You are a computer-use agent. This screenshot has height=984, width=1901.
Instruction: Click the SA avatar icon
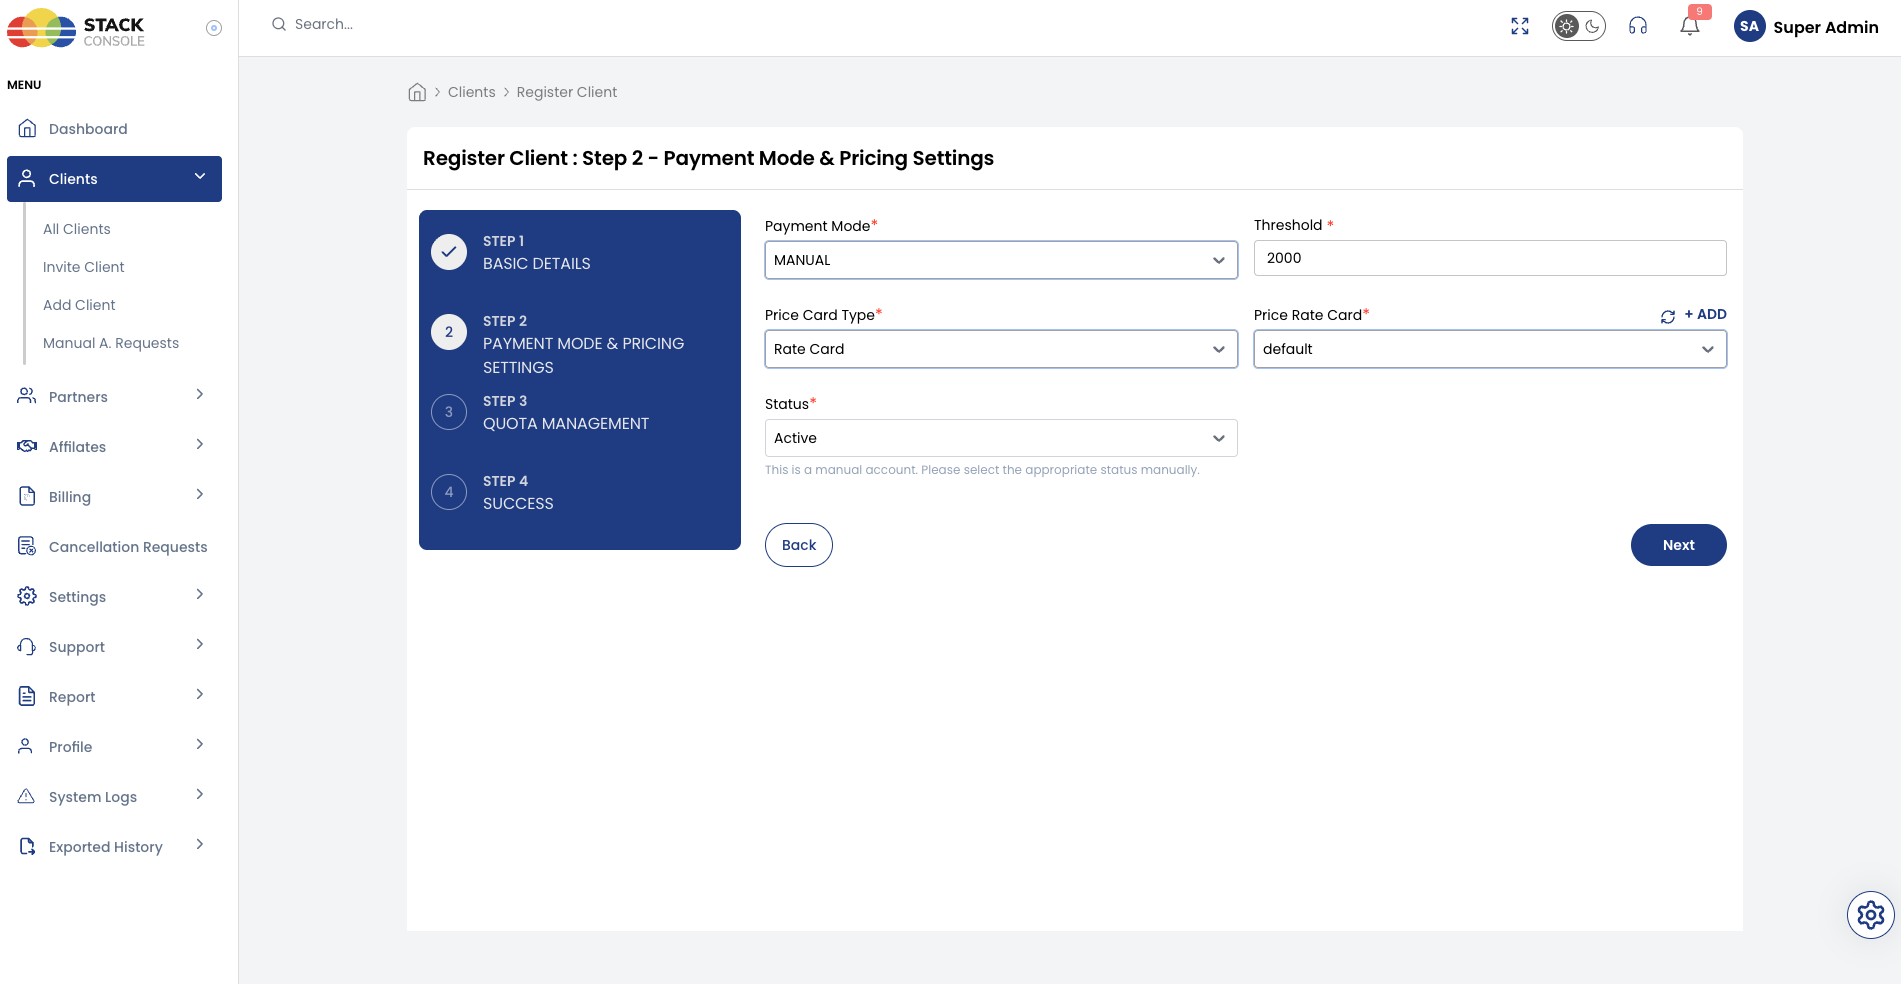1749,27
